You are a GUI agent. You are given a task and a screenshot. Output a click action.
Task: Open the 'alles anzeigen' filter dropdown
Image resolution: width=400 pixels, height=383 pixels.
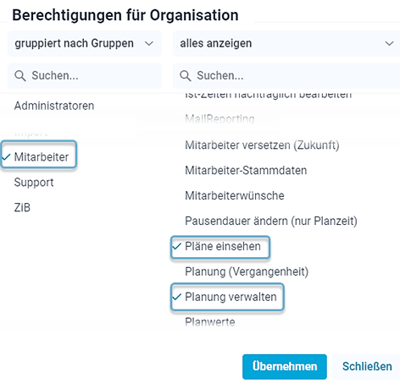[286, 43]
